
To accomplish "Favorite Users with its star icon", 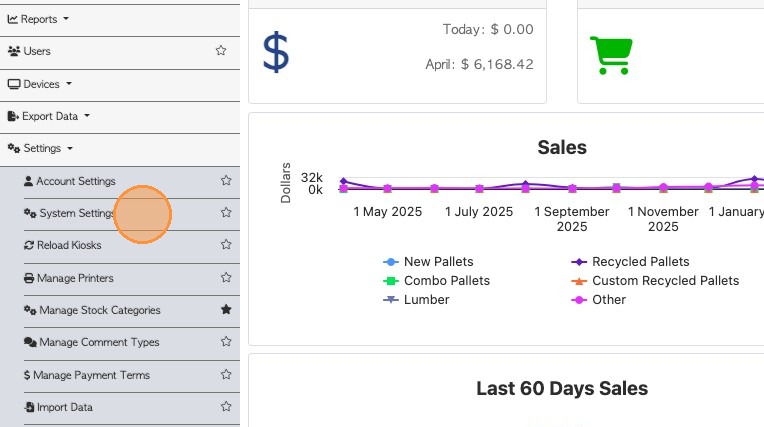I will pyautogui.click(x=221, y=51).
